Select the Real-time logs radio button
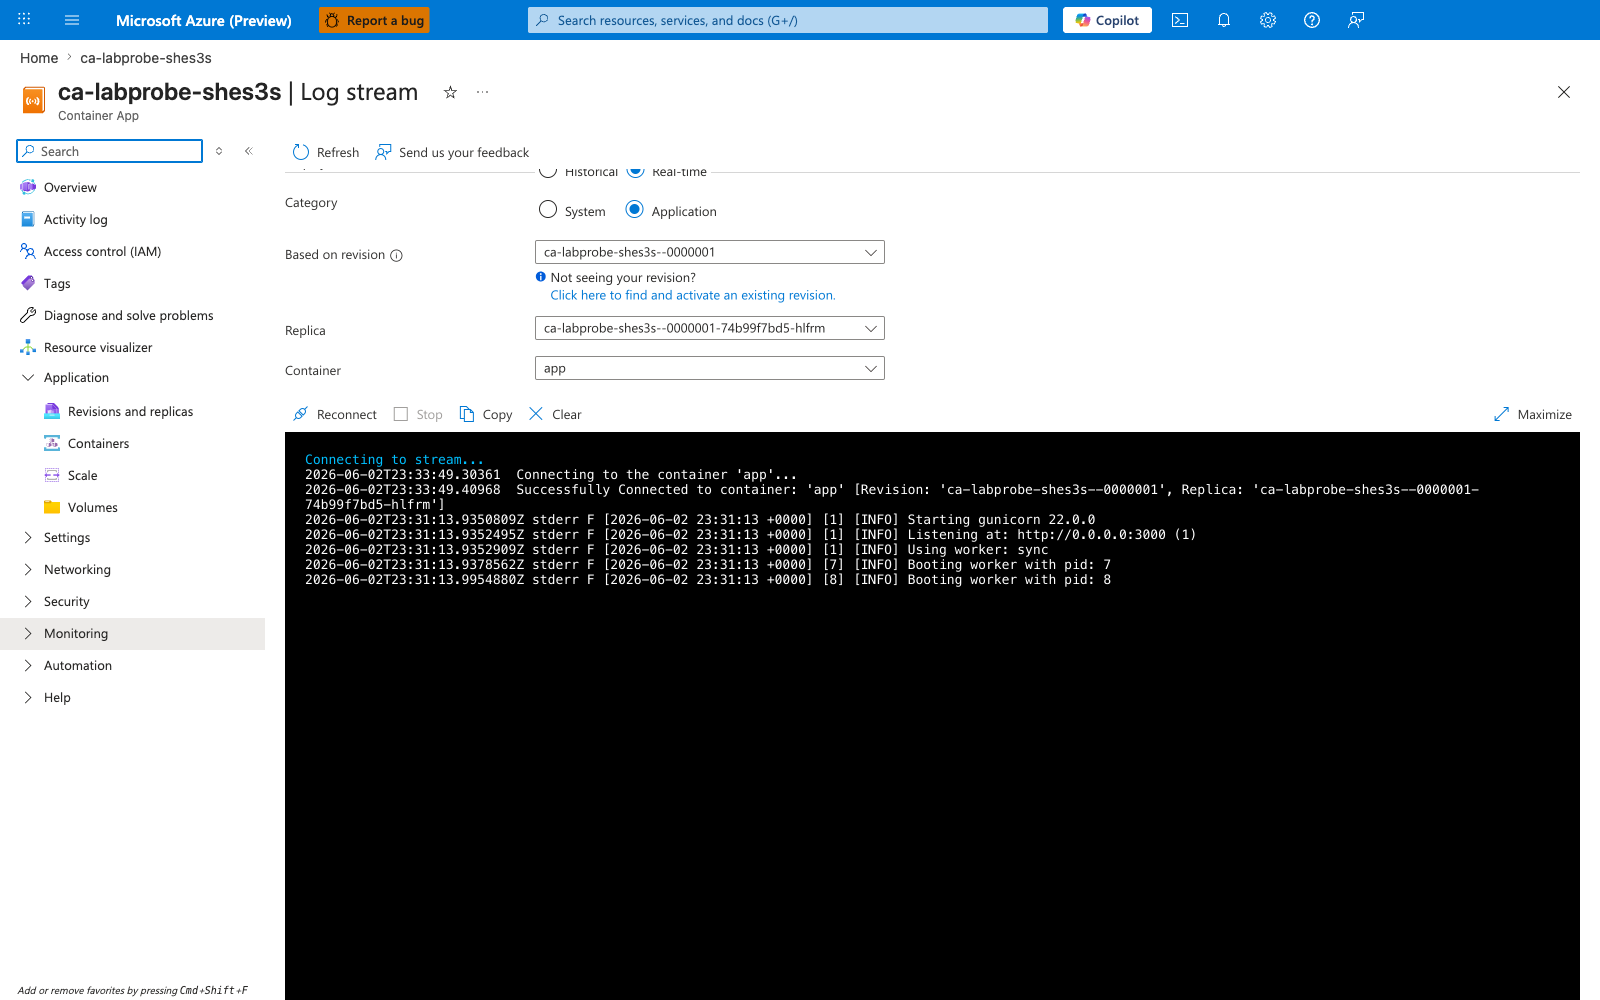Screen dimensions: 1600x1000 pos(635,172)
